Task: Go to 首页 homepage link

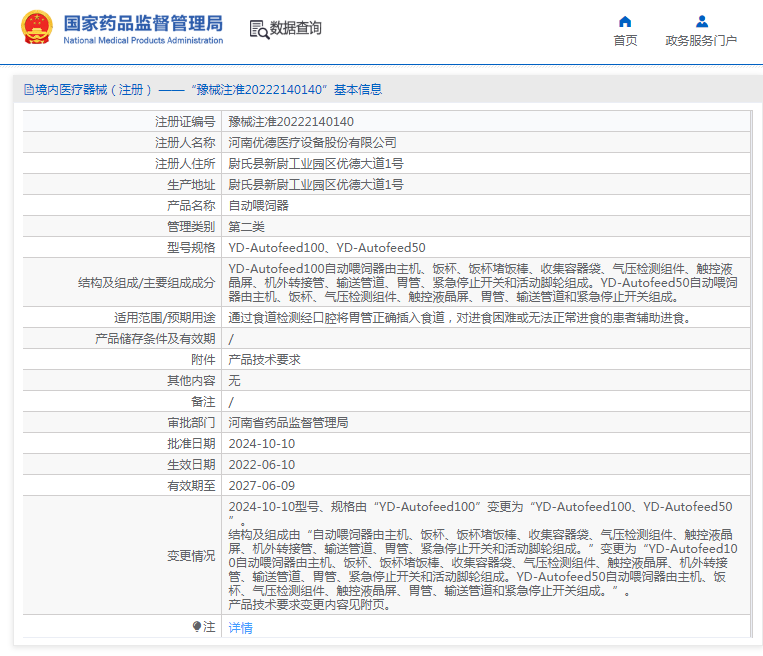Action: point(625,40)
